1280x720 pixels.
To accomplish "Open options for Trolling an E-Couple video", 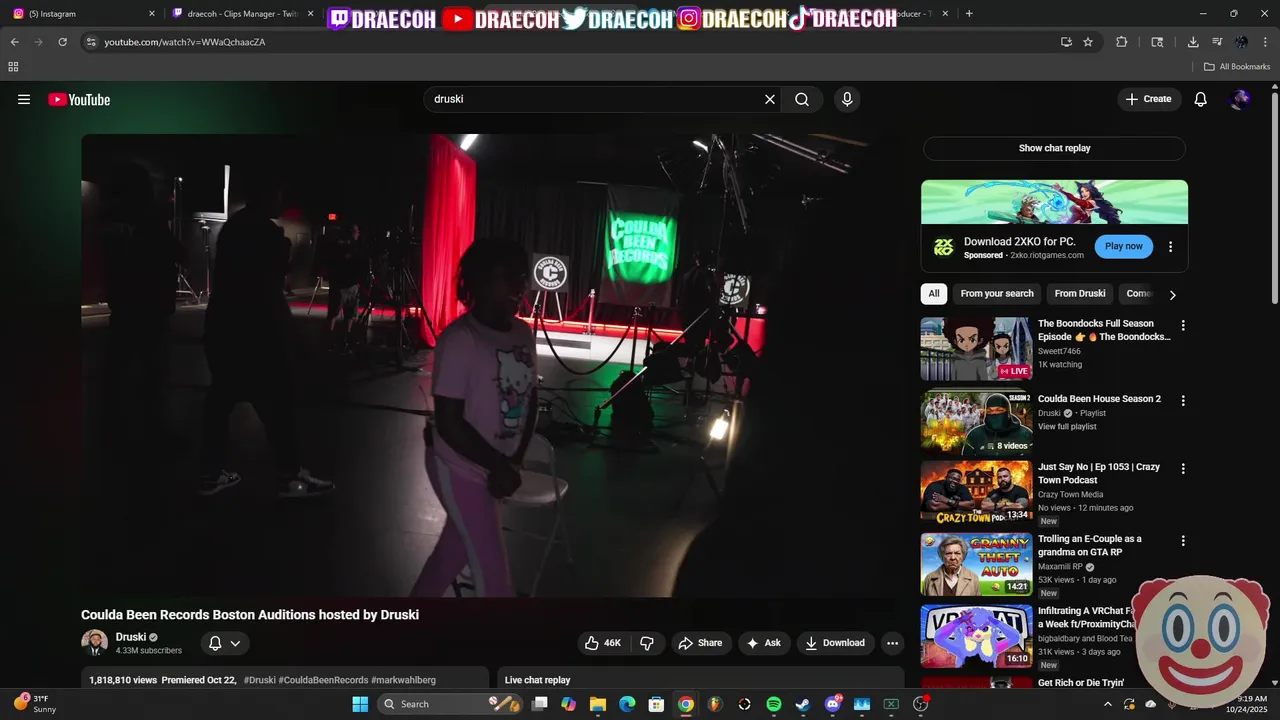I will (1183, 540).
